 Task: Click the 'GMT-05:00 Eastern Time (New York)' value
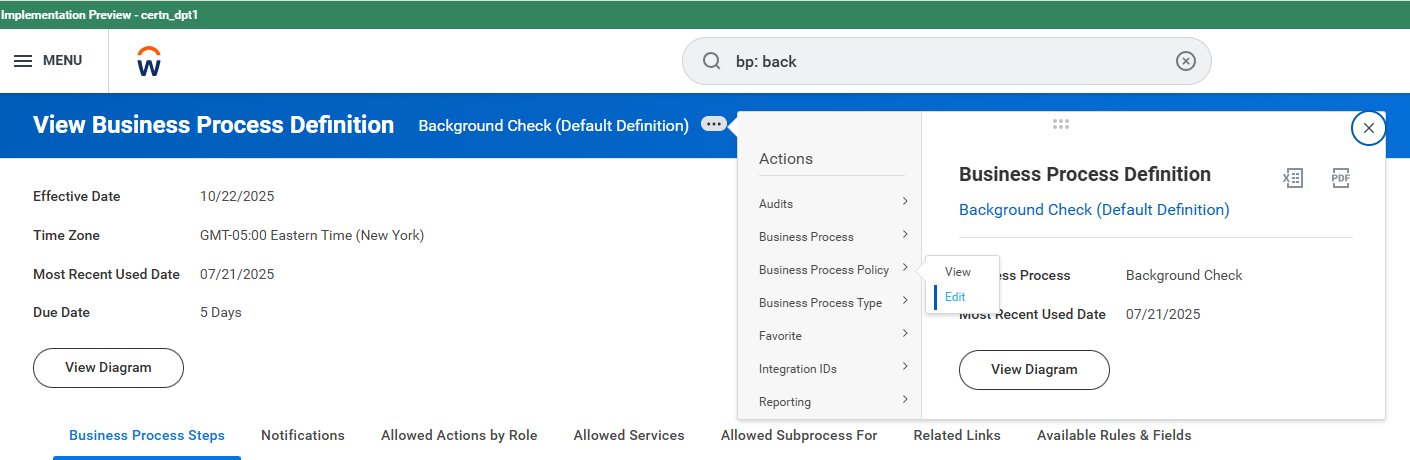[312, 236]
